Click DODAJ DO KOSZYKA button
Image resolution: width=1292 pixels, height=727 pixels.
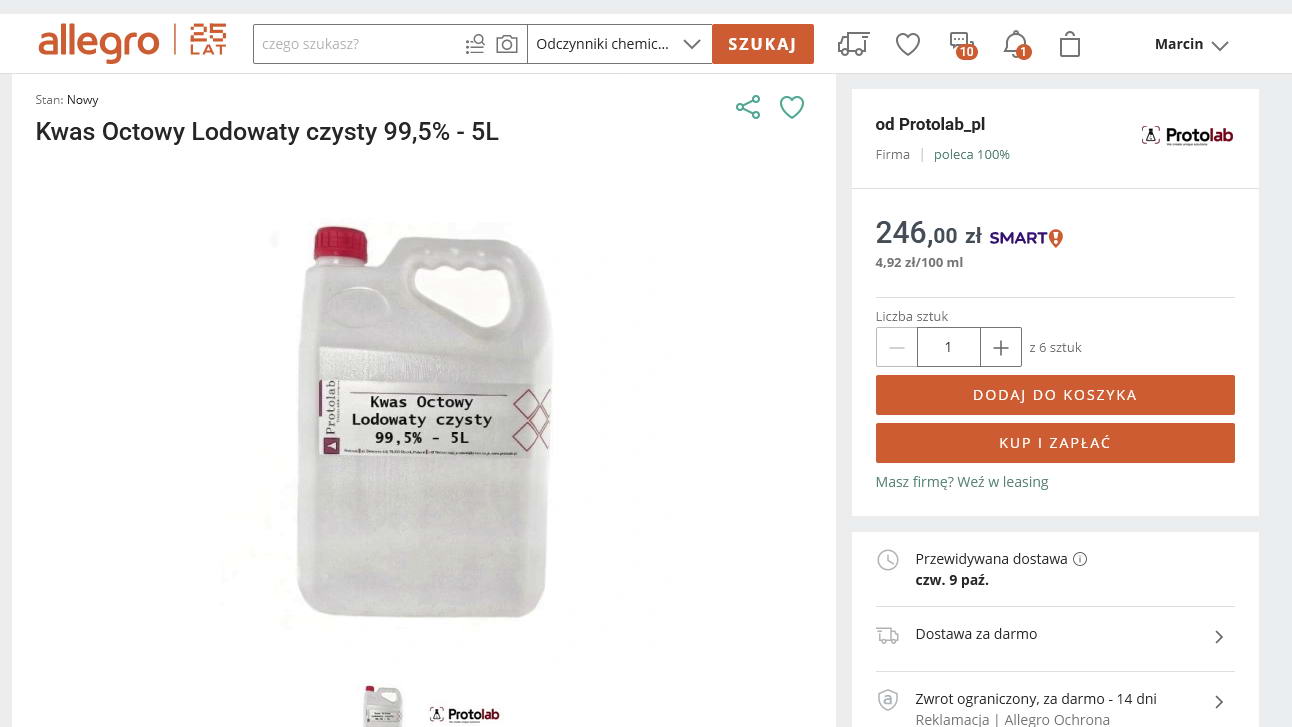click(x=1055, y=395)
